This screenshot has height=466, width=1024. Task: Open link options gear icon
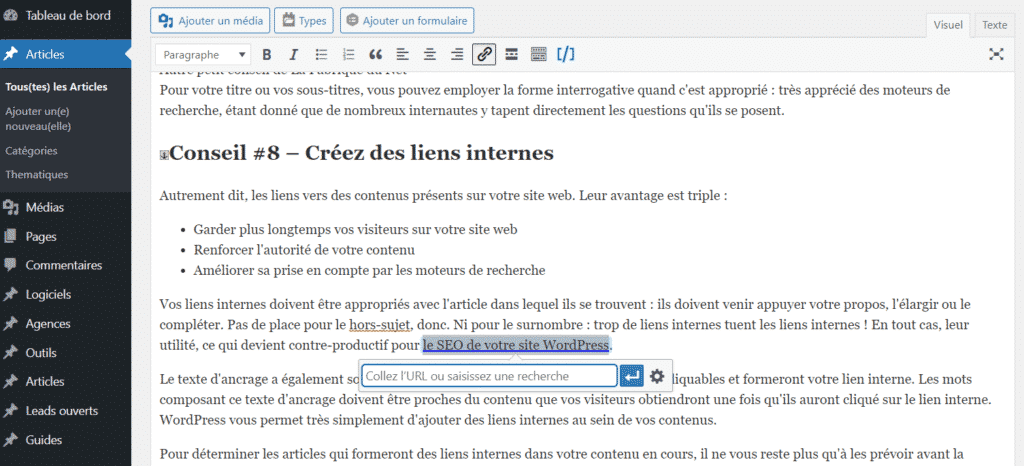(657, 376)
